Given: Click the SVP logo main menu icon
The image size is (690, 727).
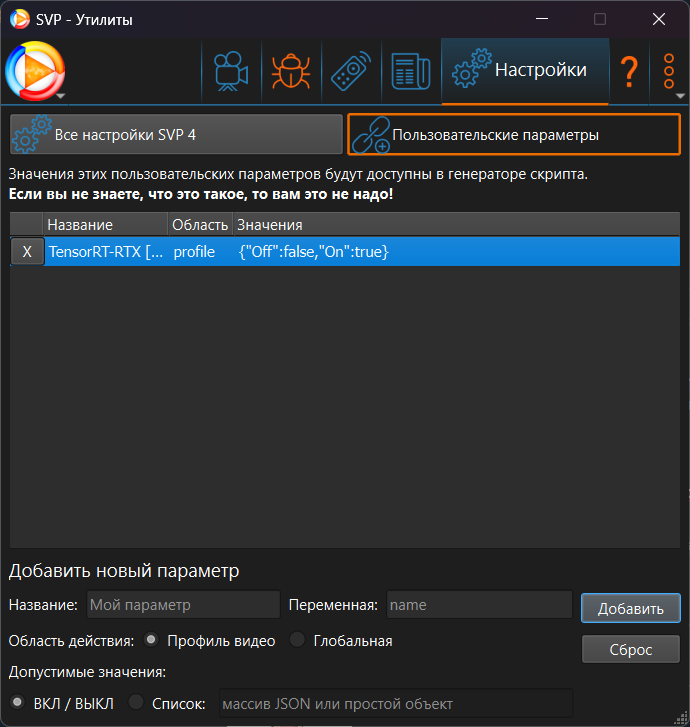Looking at the screenshot, I should point(35,71).
